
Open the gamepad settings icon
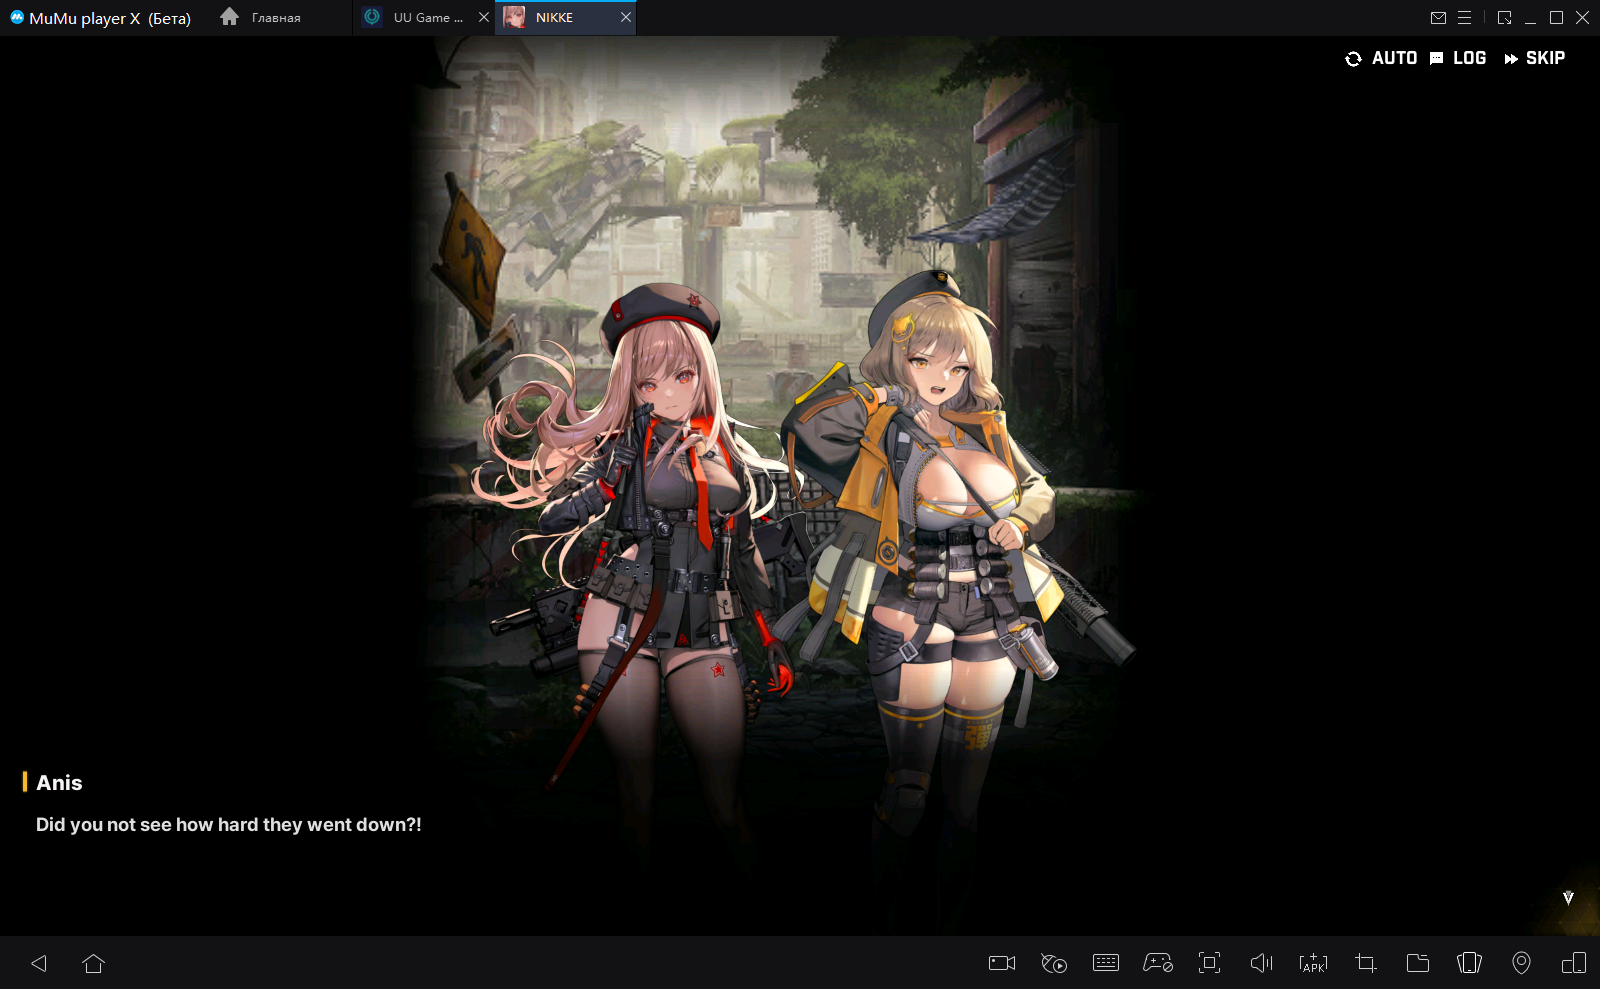click(x=1158, y=963)
